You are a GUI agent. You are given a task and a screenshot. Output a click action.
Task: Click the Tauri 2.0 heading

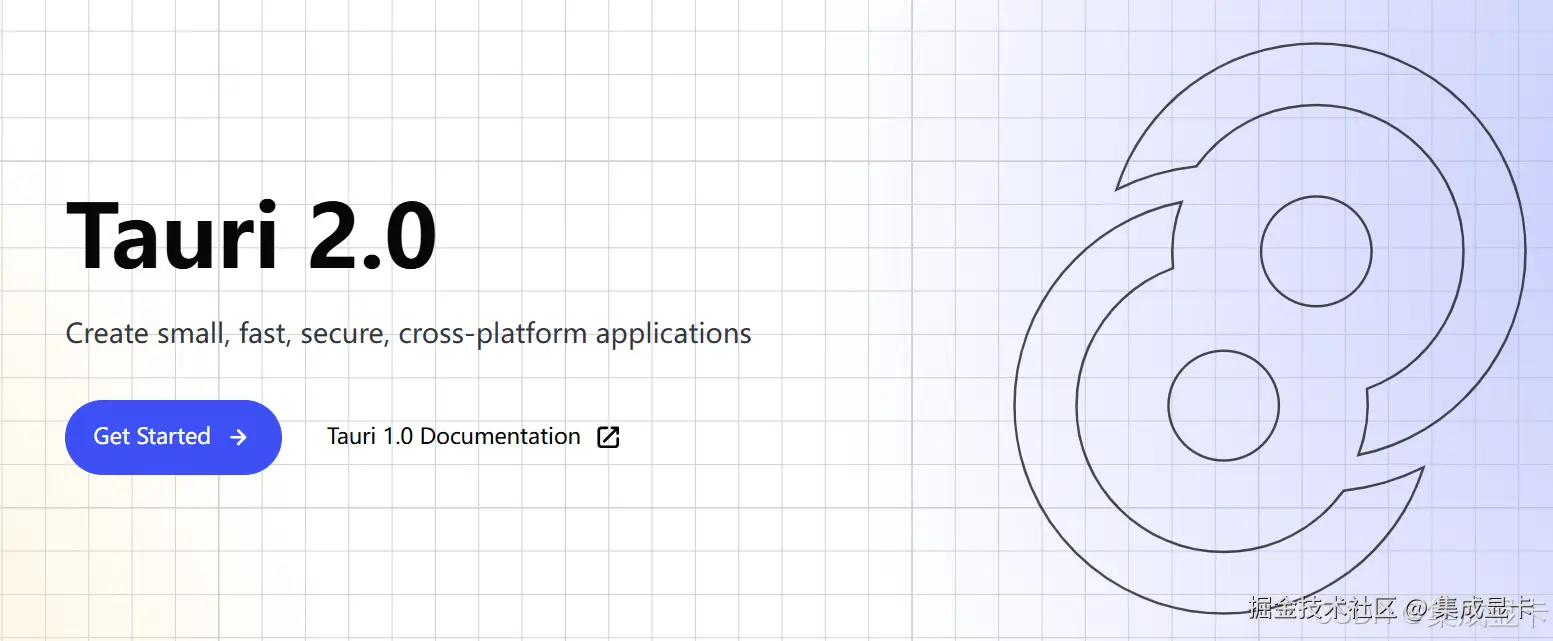(x=251, y=237)
